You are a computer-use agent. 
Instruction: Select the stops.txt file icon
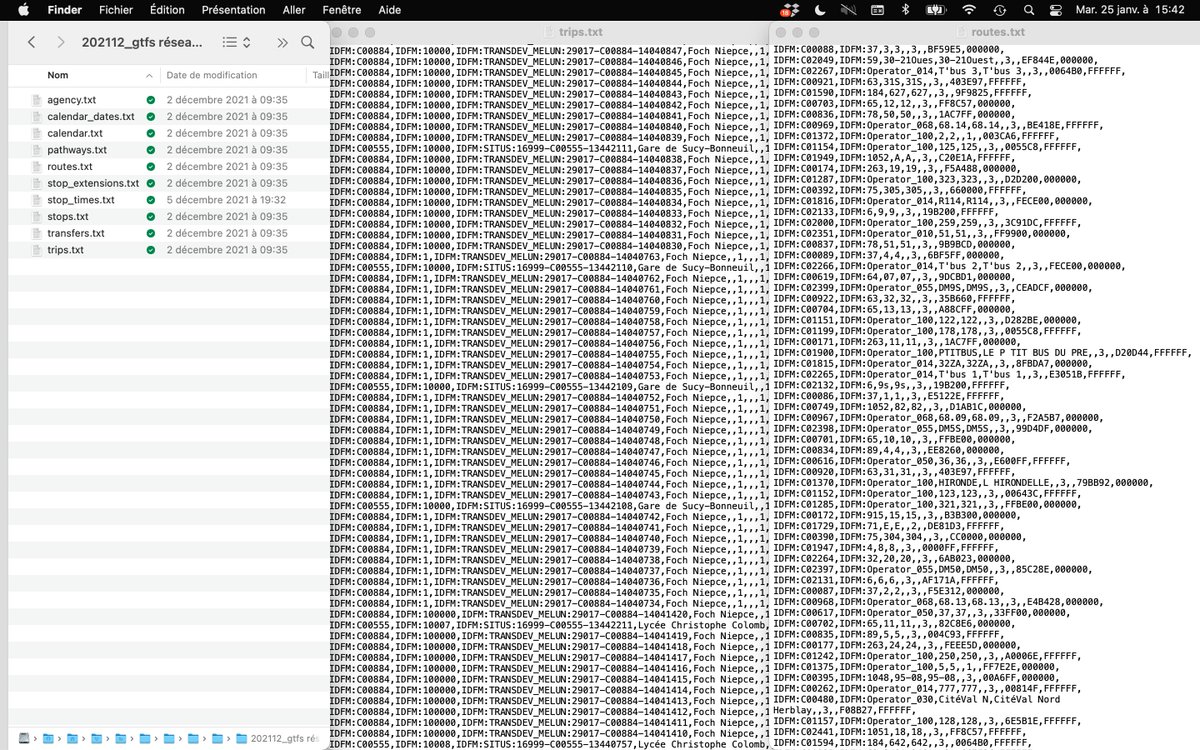point(37,216)
